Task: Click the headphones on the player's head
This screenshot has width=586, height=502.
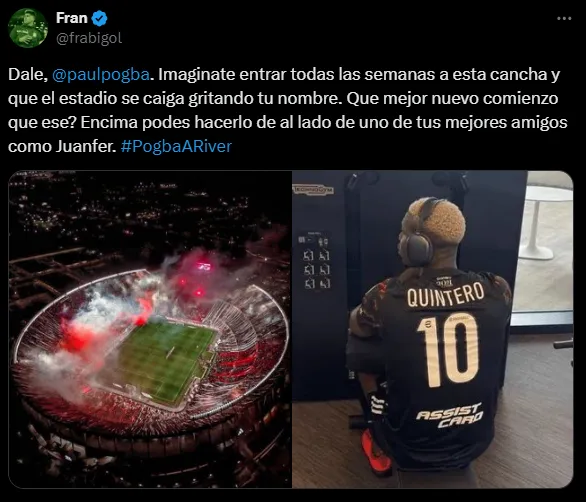Action: [418, 235]
